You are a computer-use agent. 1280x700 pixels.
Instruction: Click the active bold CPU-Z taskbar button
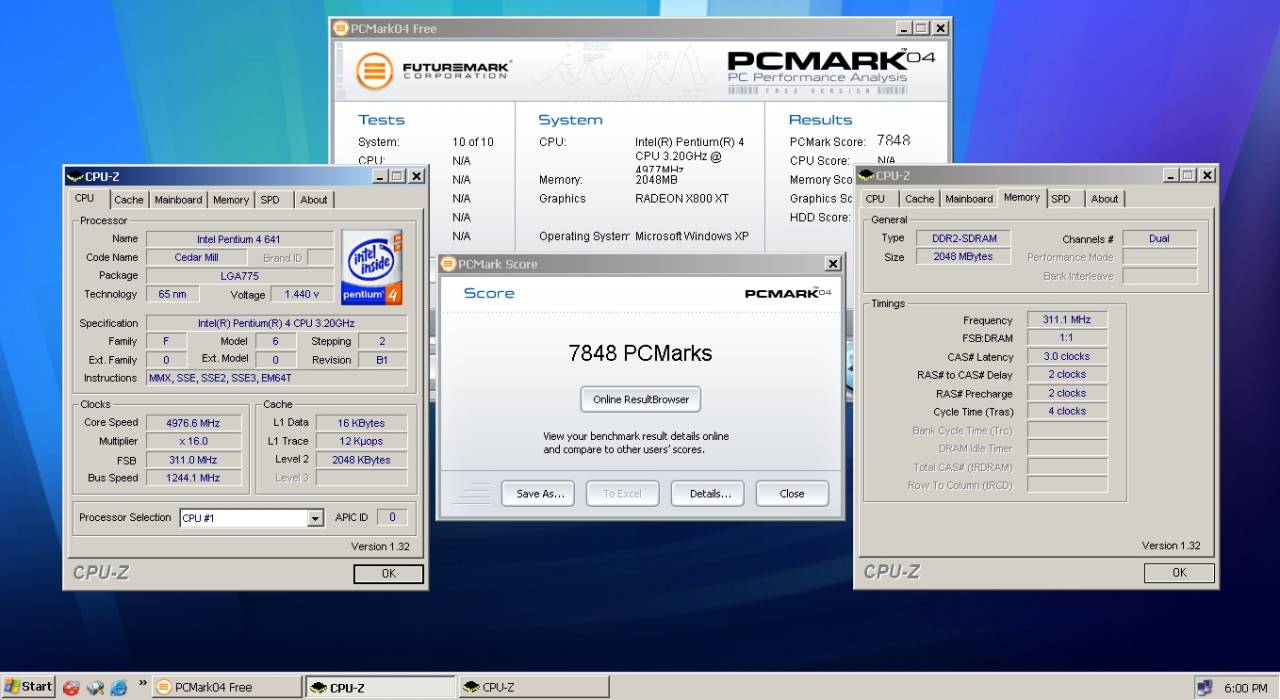(380, 687)
